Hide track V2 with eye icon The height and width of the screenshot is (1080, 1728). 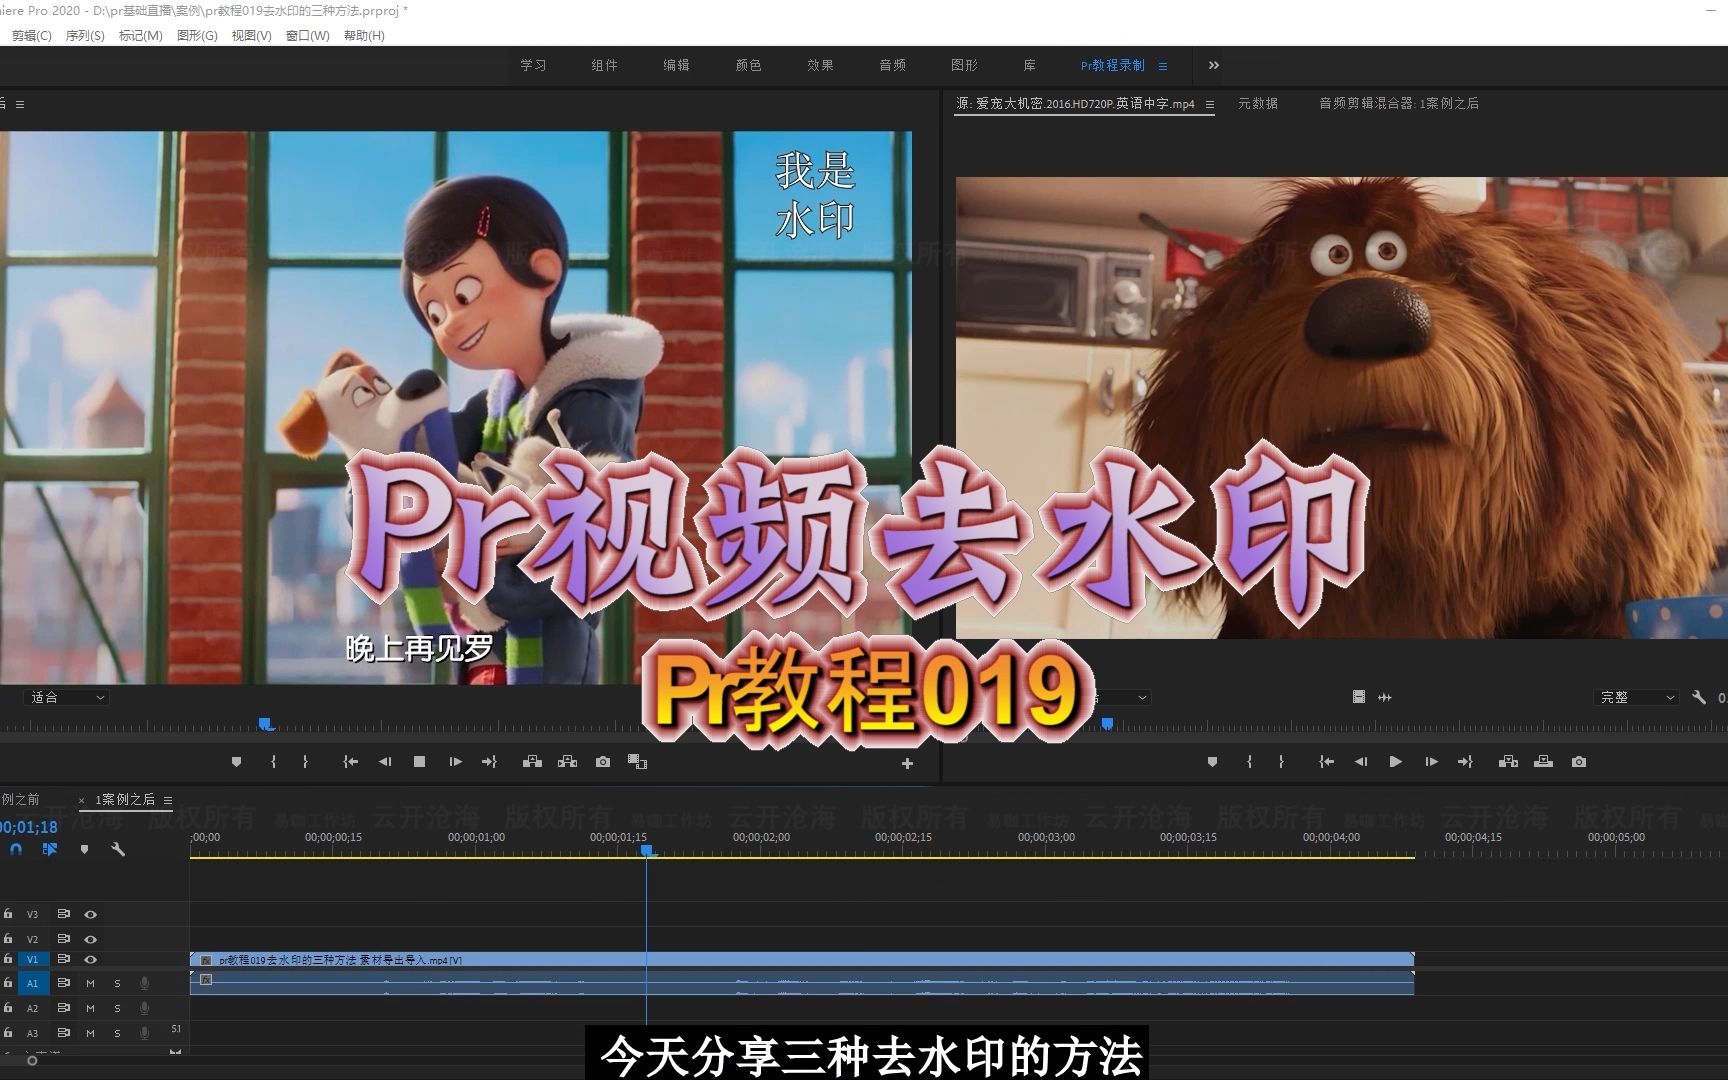[90, 939]
